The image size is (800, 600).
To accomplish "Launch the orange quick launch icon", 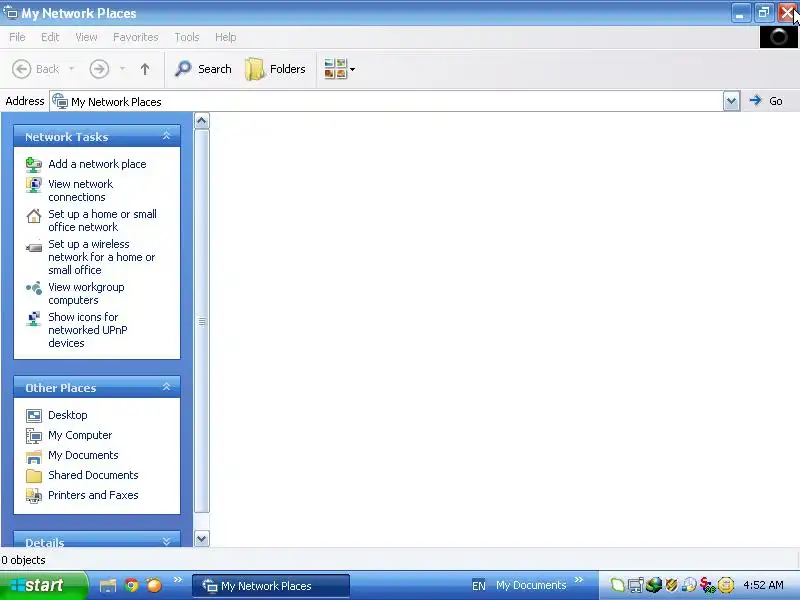I will 154,585.
